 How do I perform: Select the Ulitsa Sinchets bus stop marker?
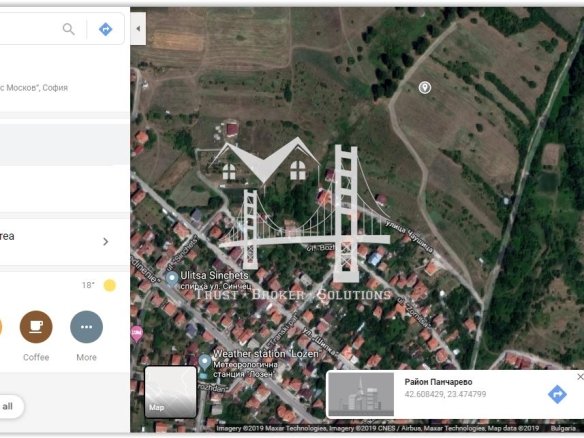coord(172,279)
